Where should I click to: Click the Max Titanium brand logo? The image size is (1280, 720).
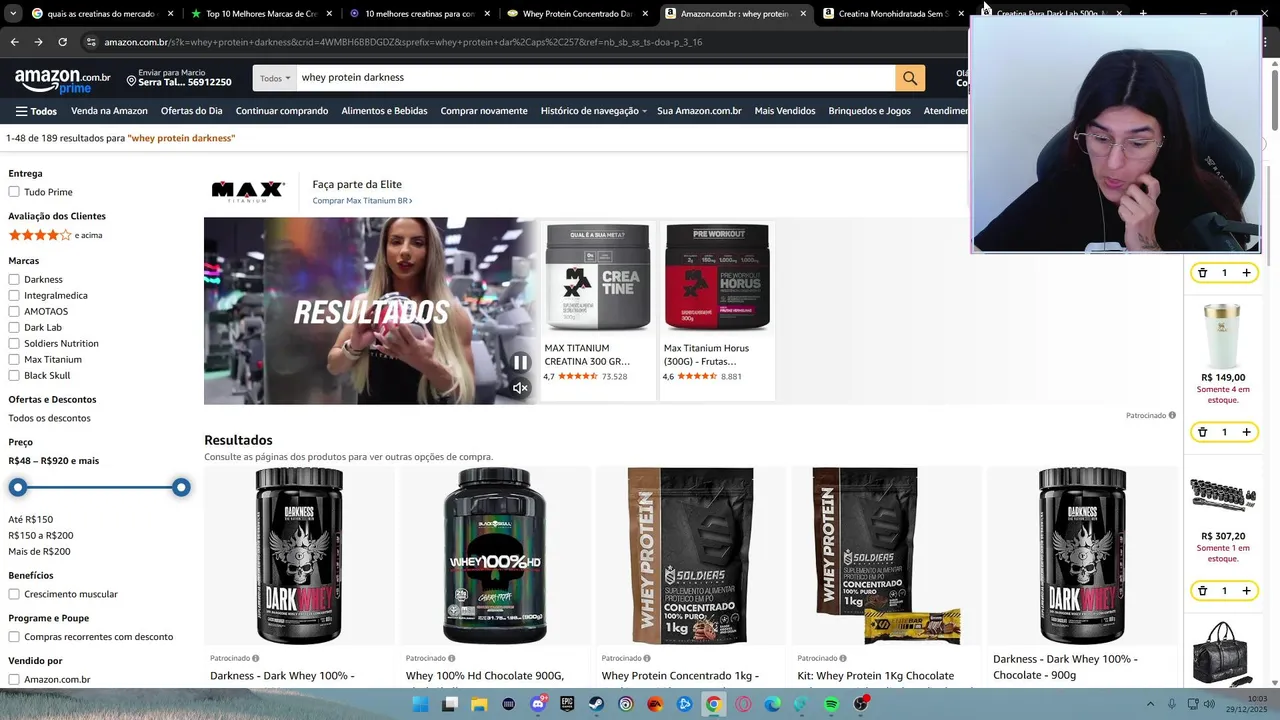[x=248, y=192]
